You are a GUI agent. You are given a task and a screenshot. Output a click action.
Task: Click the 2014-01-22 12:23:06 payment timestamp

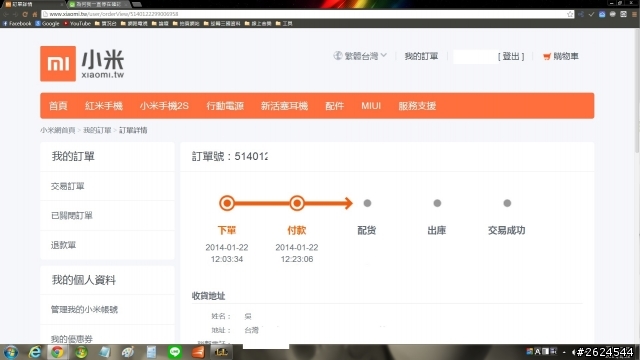(297, 253)
